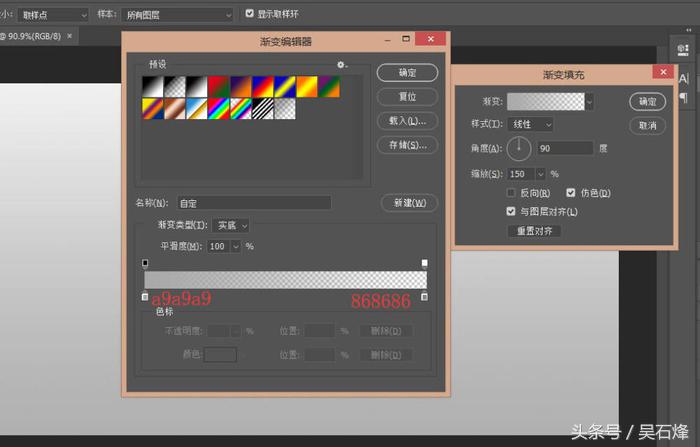The height and width of the screenshot is (447, 700).
Task: Click the 重置对齐 reset alignment button
Action: click(534, 231)
